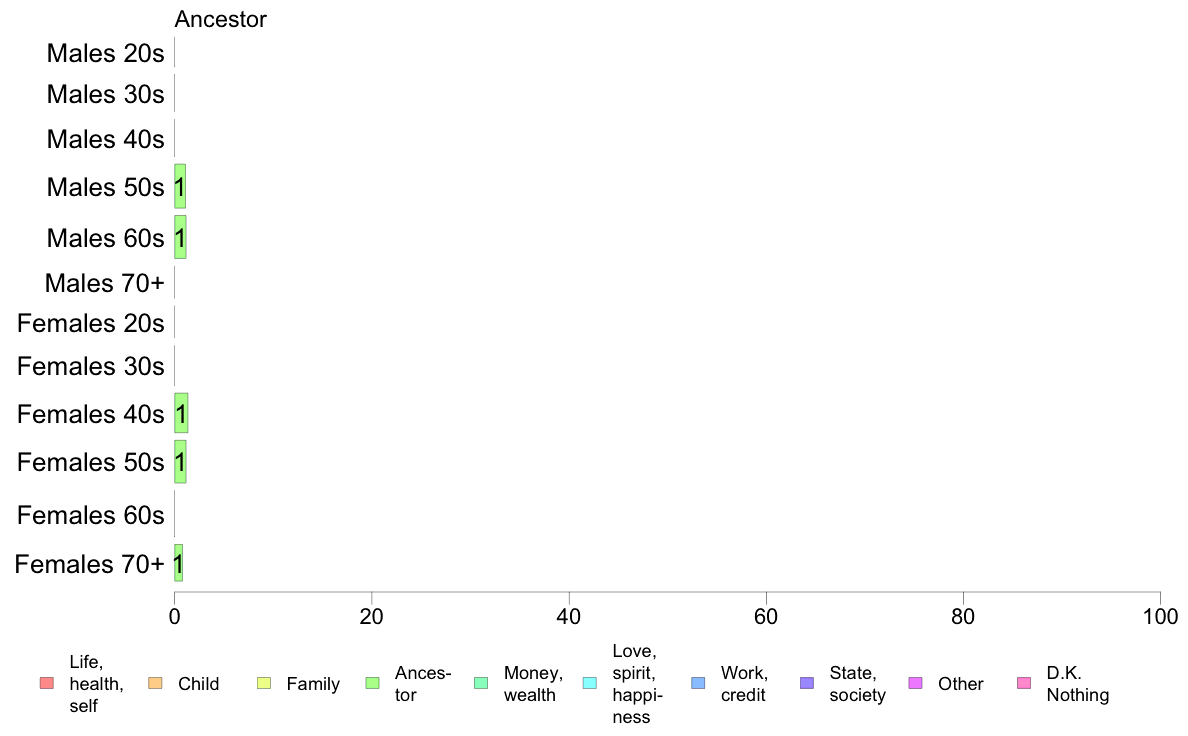Click the 100 axis tick label
Image resolution: width=1188 pixels, height=736 pixels.
tap(1160, 616)
